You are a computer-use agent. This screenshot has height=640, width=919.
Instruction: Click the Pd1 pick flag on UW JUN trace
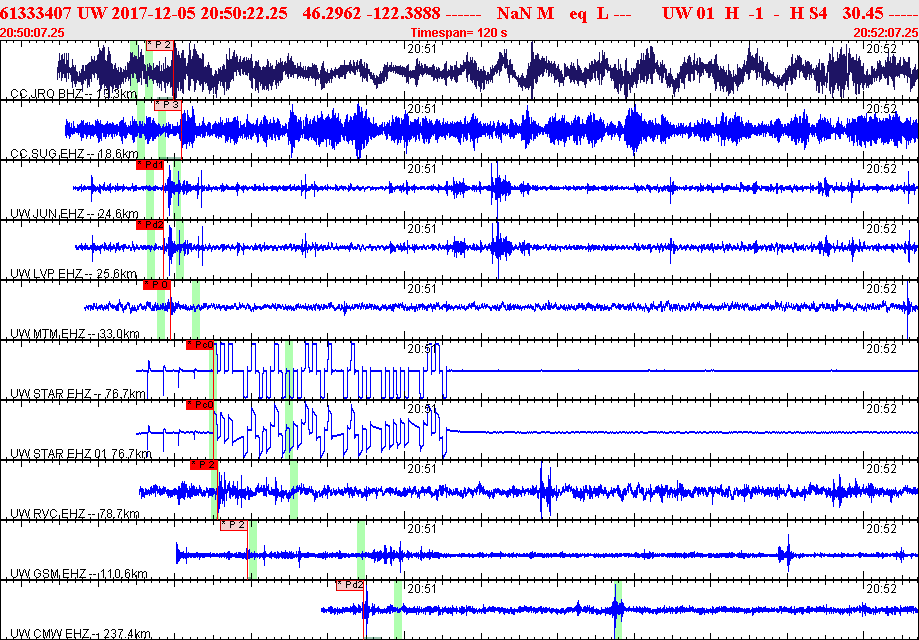149,165
